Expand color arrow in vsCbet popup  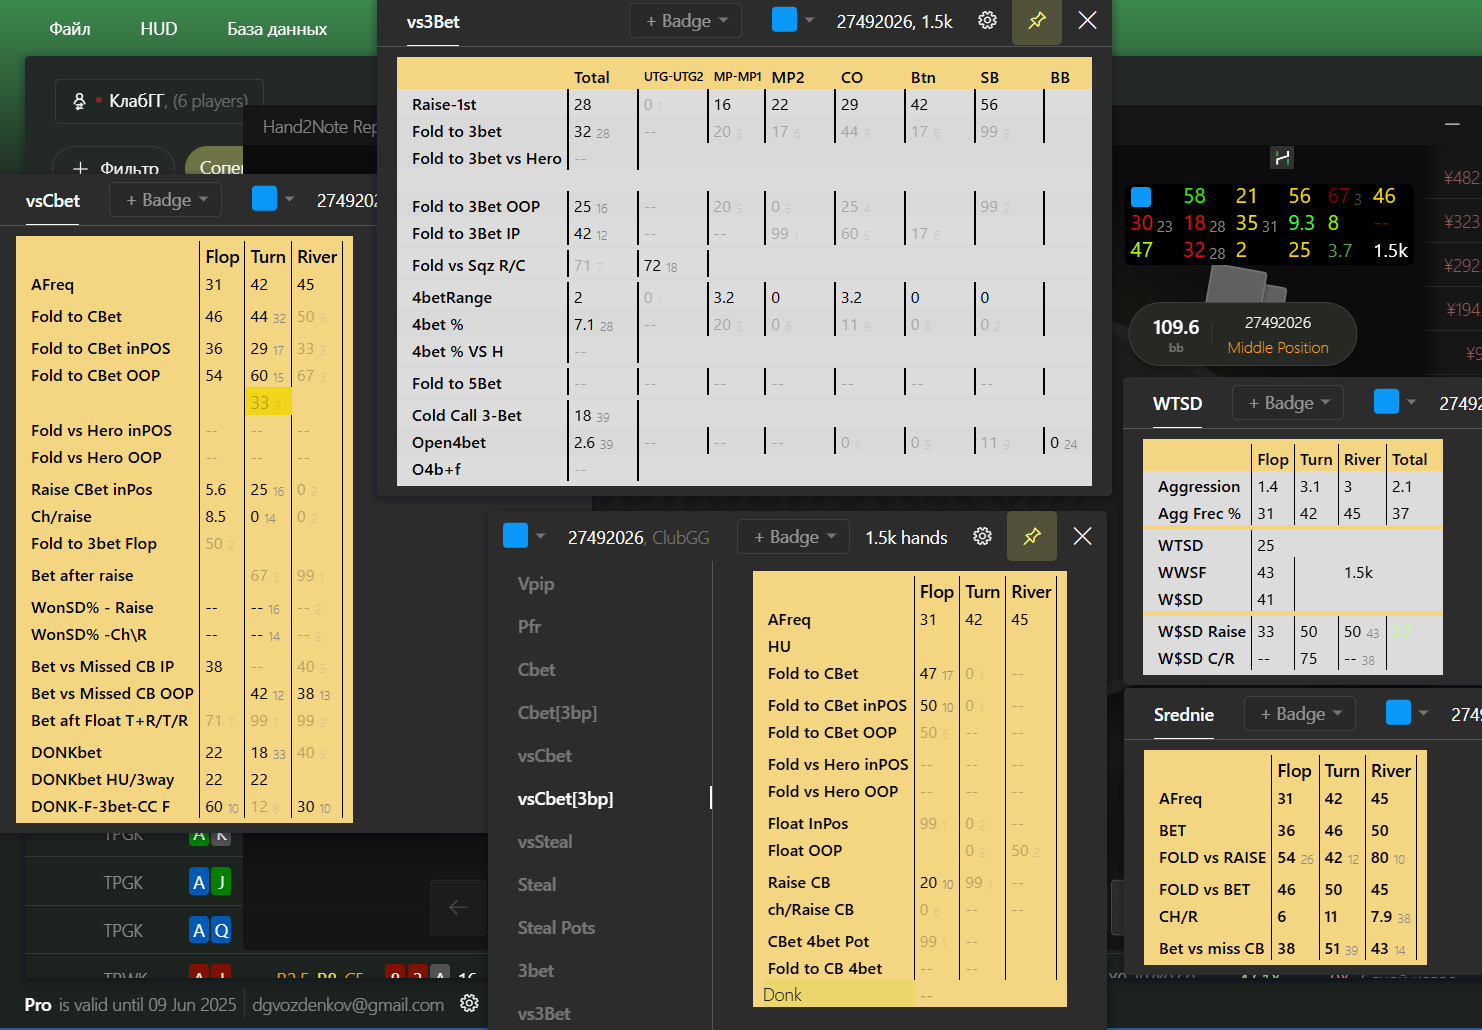(290, 199)
